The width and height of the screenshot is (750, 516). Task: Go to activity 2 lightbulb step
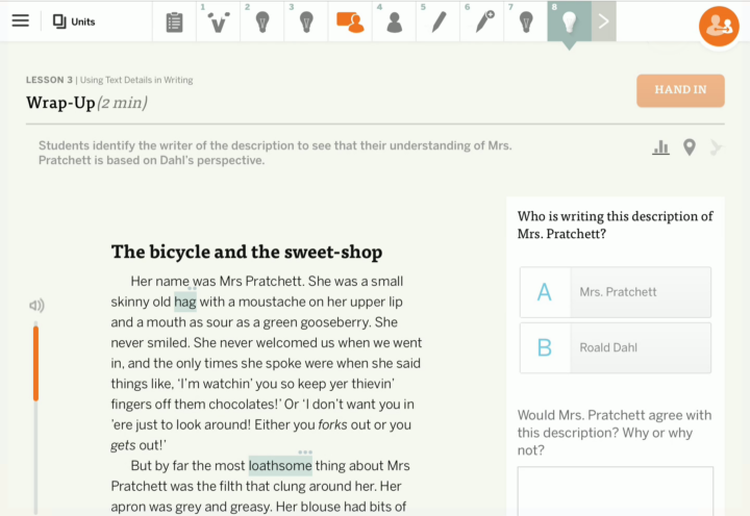click(262, 22)
